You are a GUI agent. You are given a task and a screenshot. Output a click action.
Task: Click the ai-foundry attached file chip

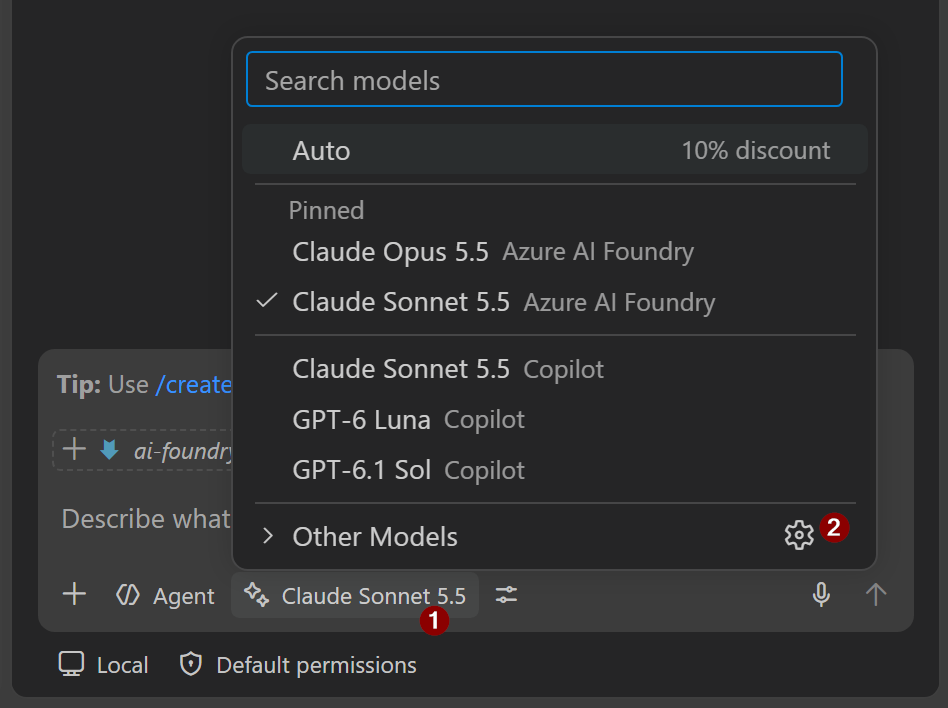tap(144, 450)
